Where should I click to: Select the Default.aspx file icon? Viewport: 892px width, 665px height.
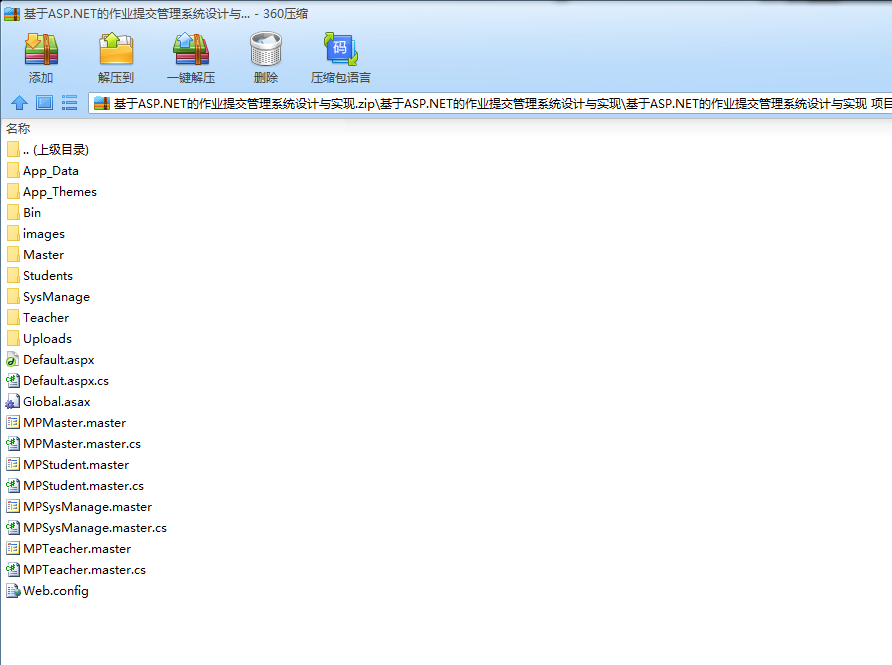(x=13, y=360)
